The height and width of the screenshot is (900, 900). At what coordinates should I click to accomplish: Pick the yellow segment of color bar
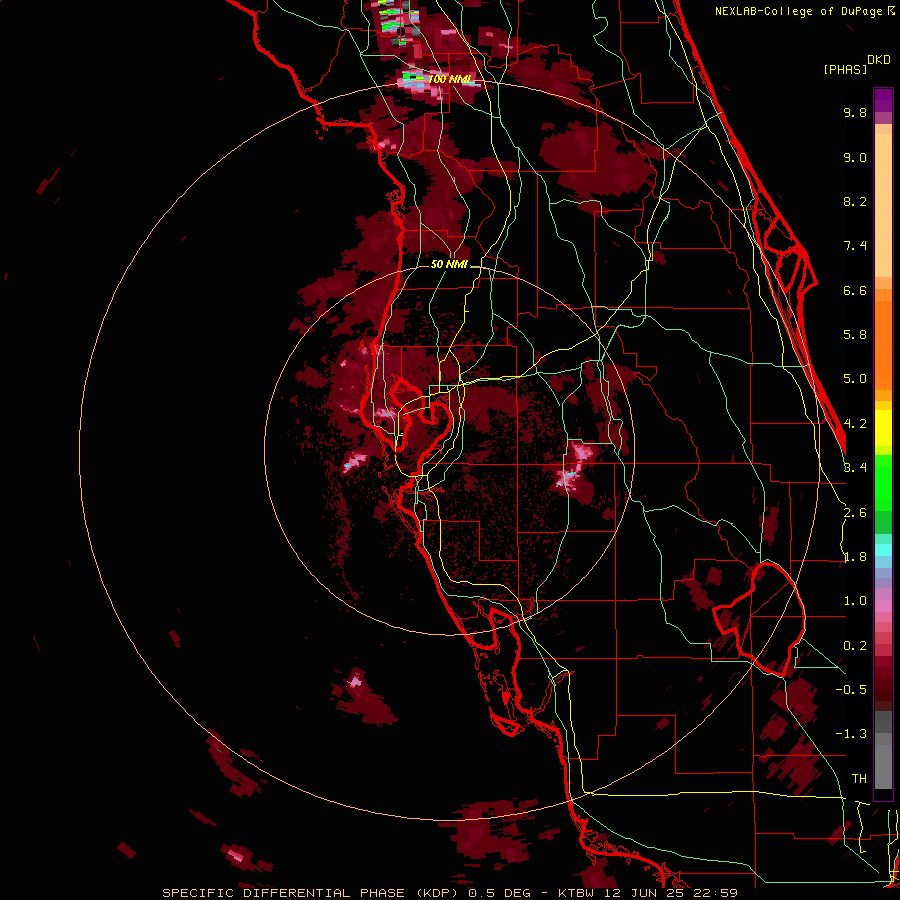pos(883,428)
